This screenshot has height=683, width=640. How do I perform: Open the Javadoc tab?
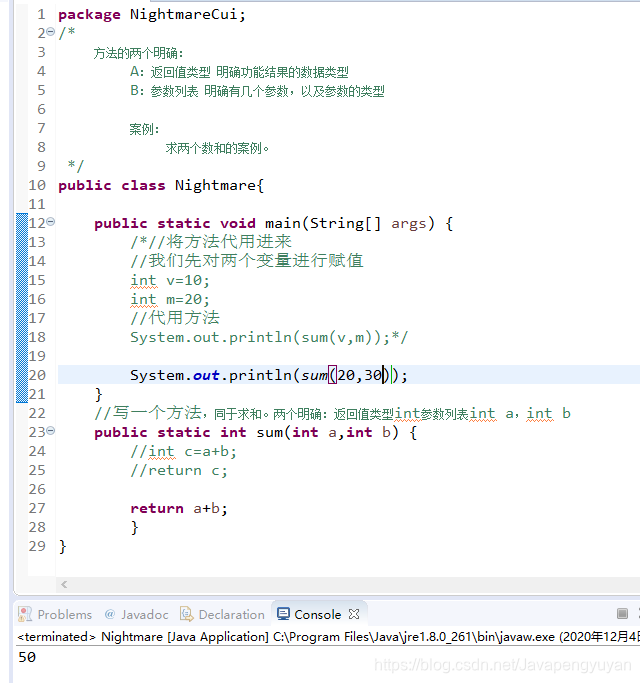(x=137, y=614)
